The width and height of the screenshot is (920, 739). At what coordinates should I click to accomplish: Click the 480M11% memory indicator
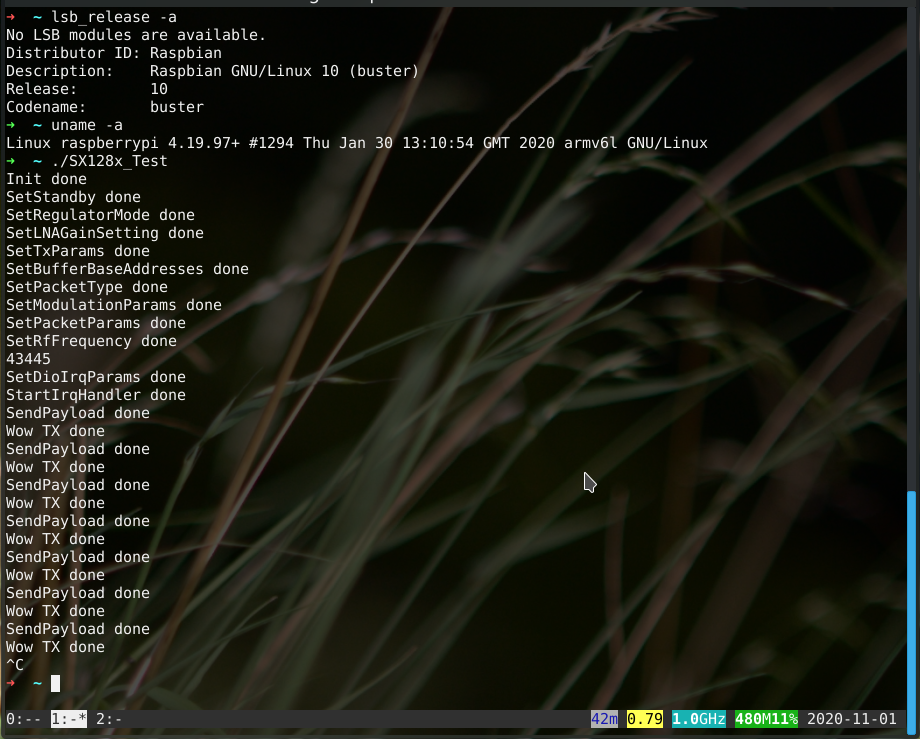pyautogui.click(x=766, y=719)
